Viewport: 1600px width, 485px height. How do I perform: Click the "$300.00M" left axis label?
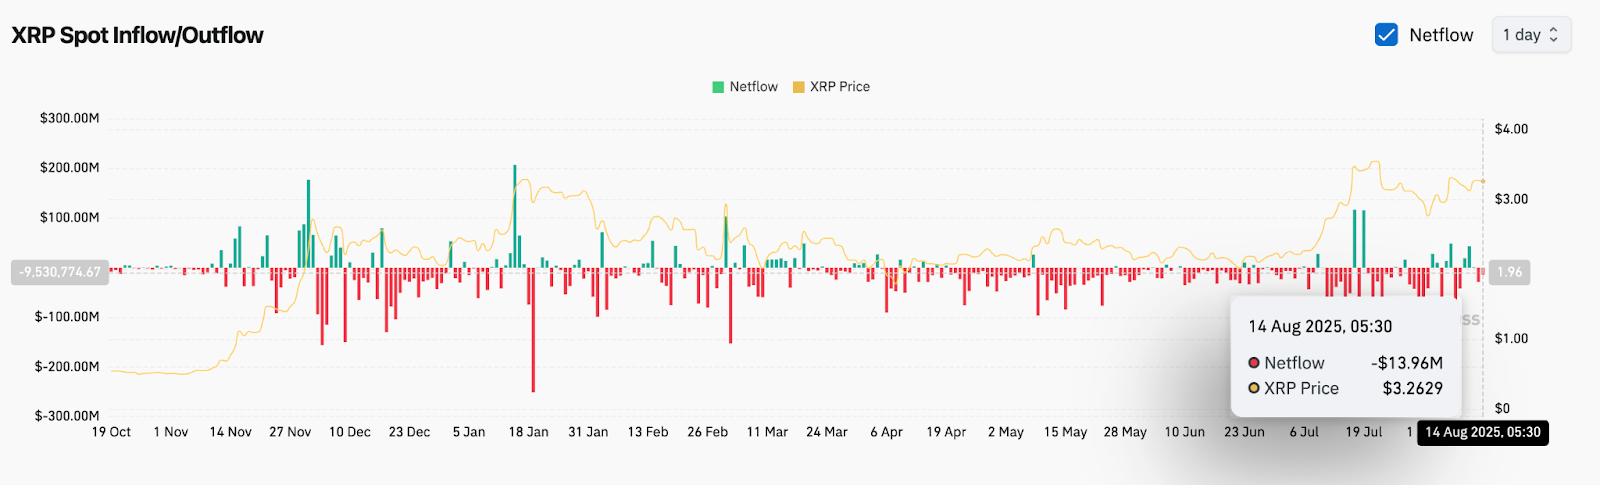69,118
